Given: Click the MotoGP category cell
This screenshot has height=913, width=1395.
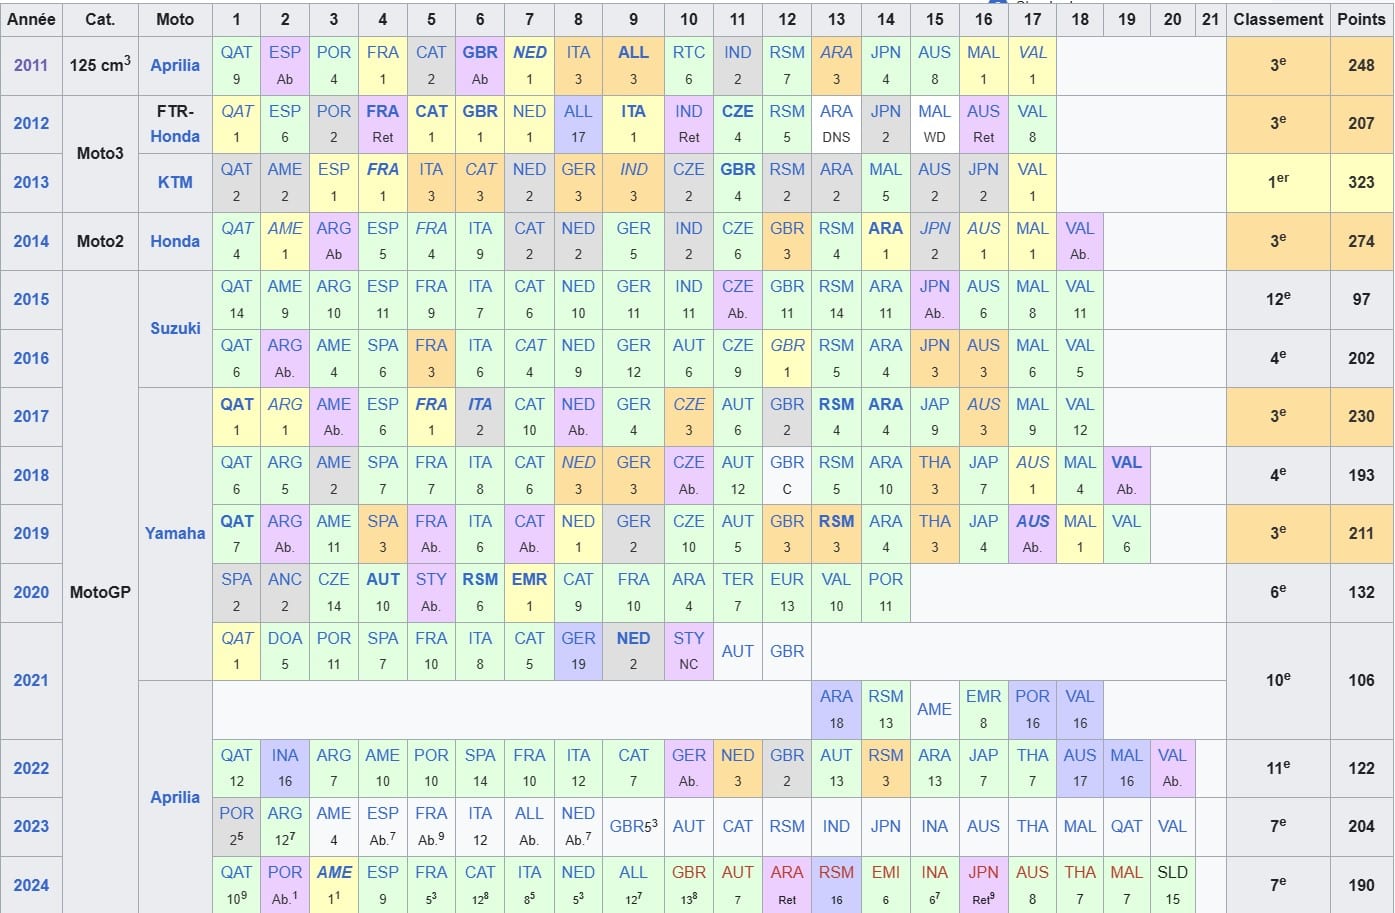Looking at the screenshot, I should (x=100, y=592).
